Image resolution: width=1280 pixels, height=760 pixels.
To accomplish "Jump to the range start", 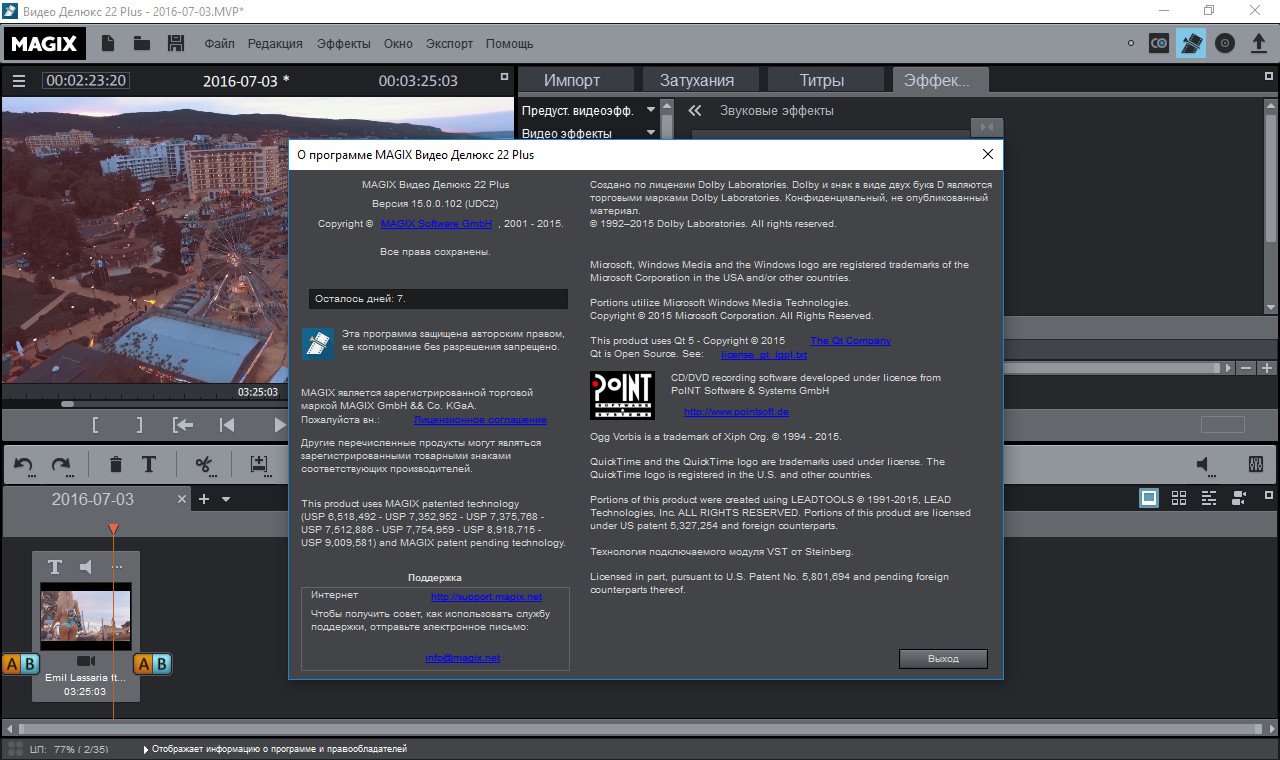I will (182, 424).
